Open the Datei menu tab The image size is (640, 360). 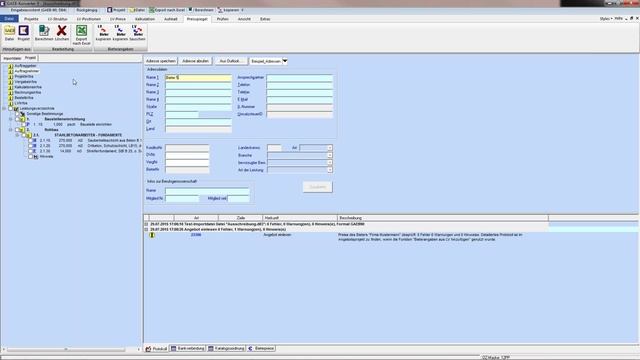[x=9, y=19]
